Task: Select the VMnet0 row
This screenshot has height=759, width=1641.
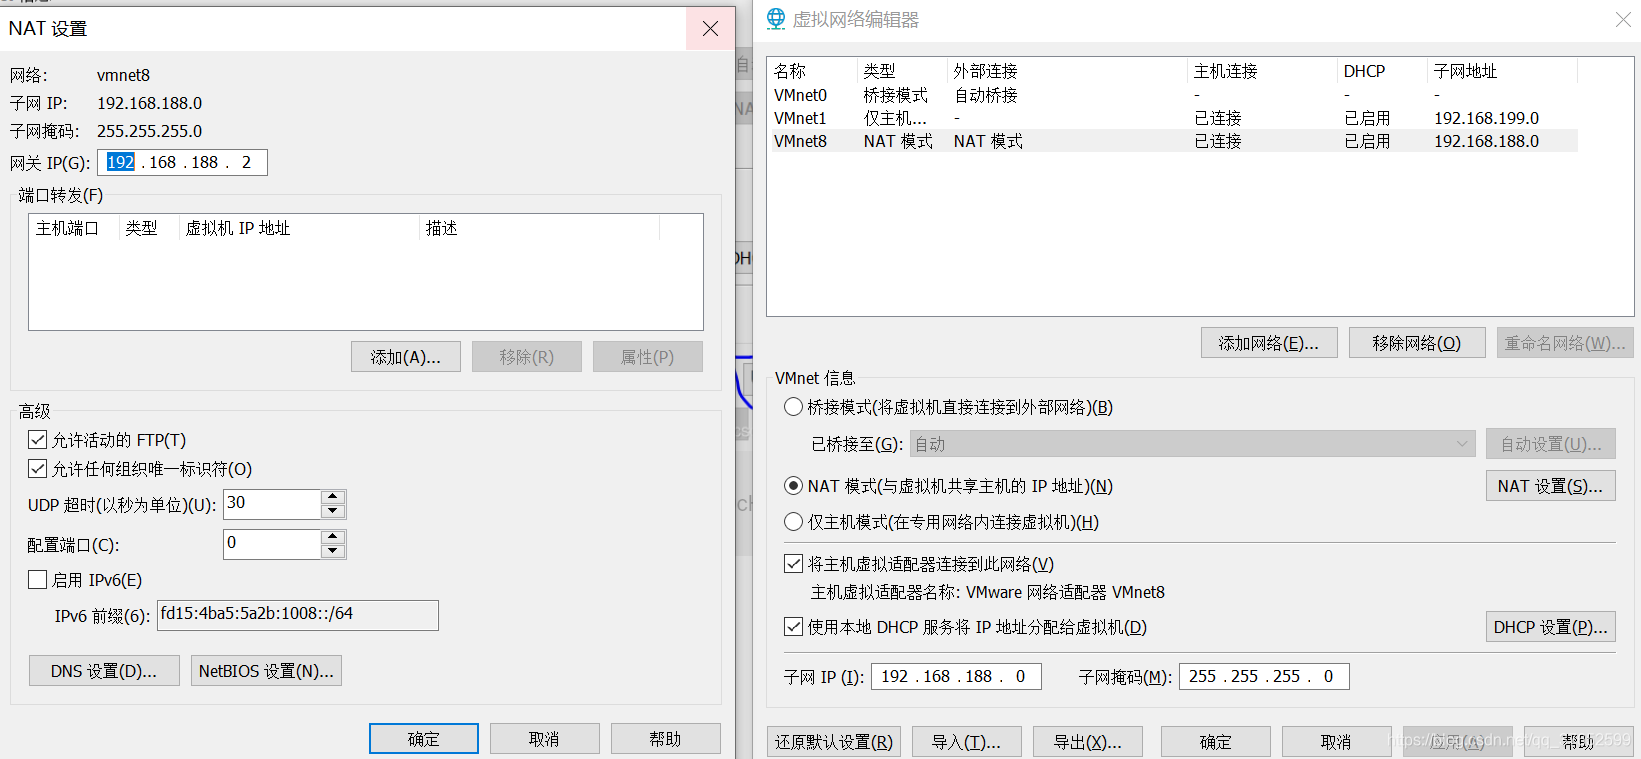Action: 1172,95
